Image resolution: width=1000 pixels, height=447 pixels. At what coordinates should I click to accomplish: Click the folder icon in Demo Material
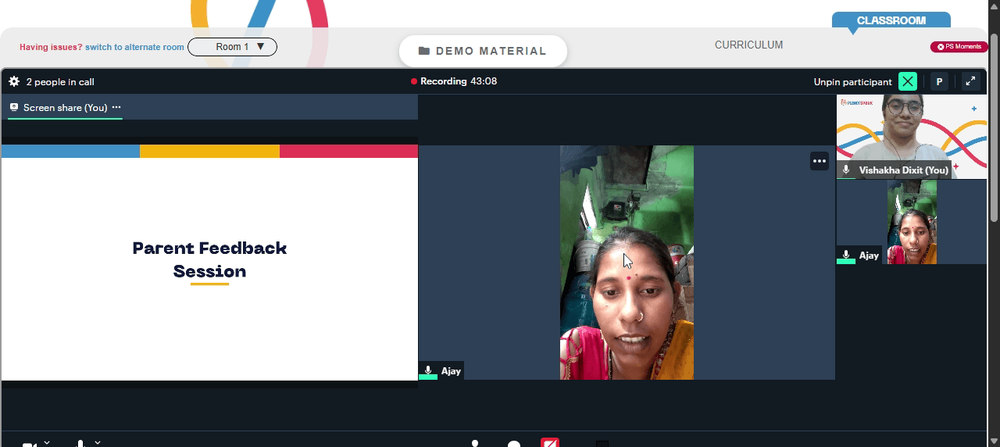[x=424, y=51]
